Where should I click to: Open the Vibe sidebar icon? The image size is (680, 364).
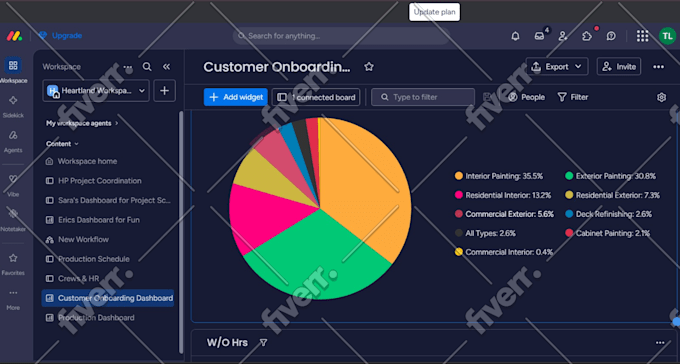[13, 179]
